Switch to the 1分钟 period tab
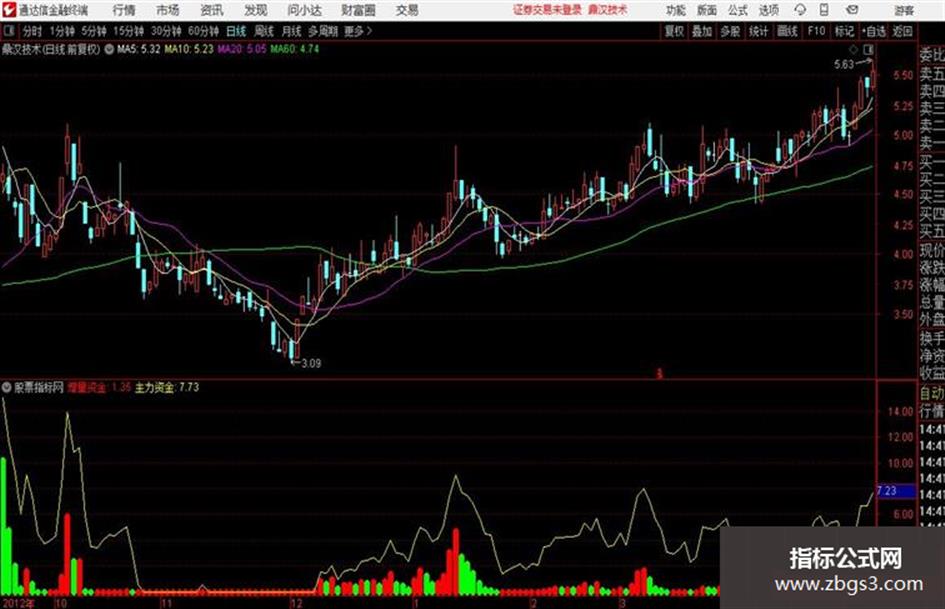Viewport: 945px width, 609px height. (62, 31)
